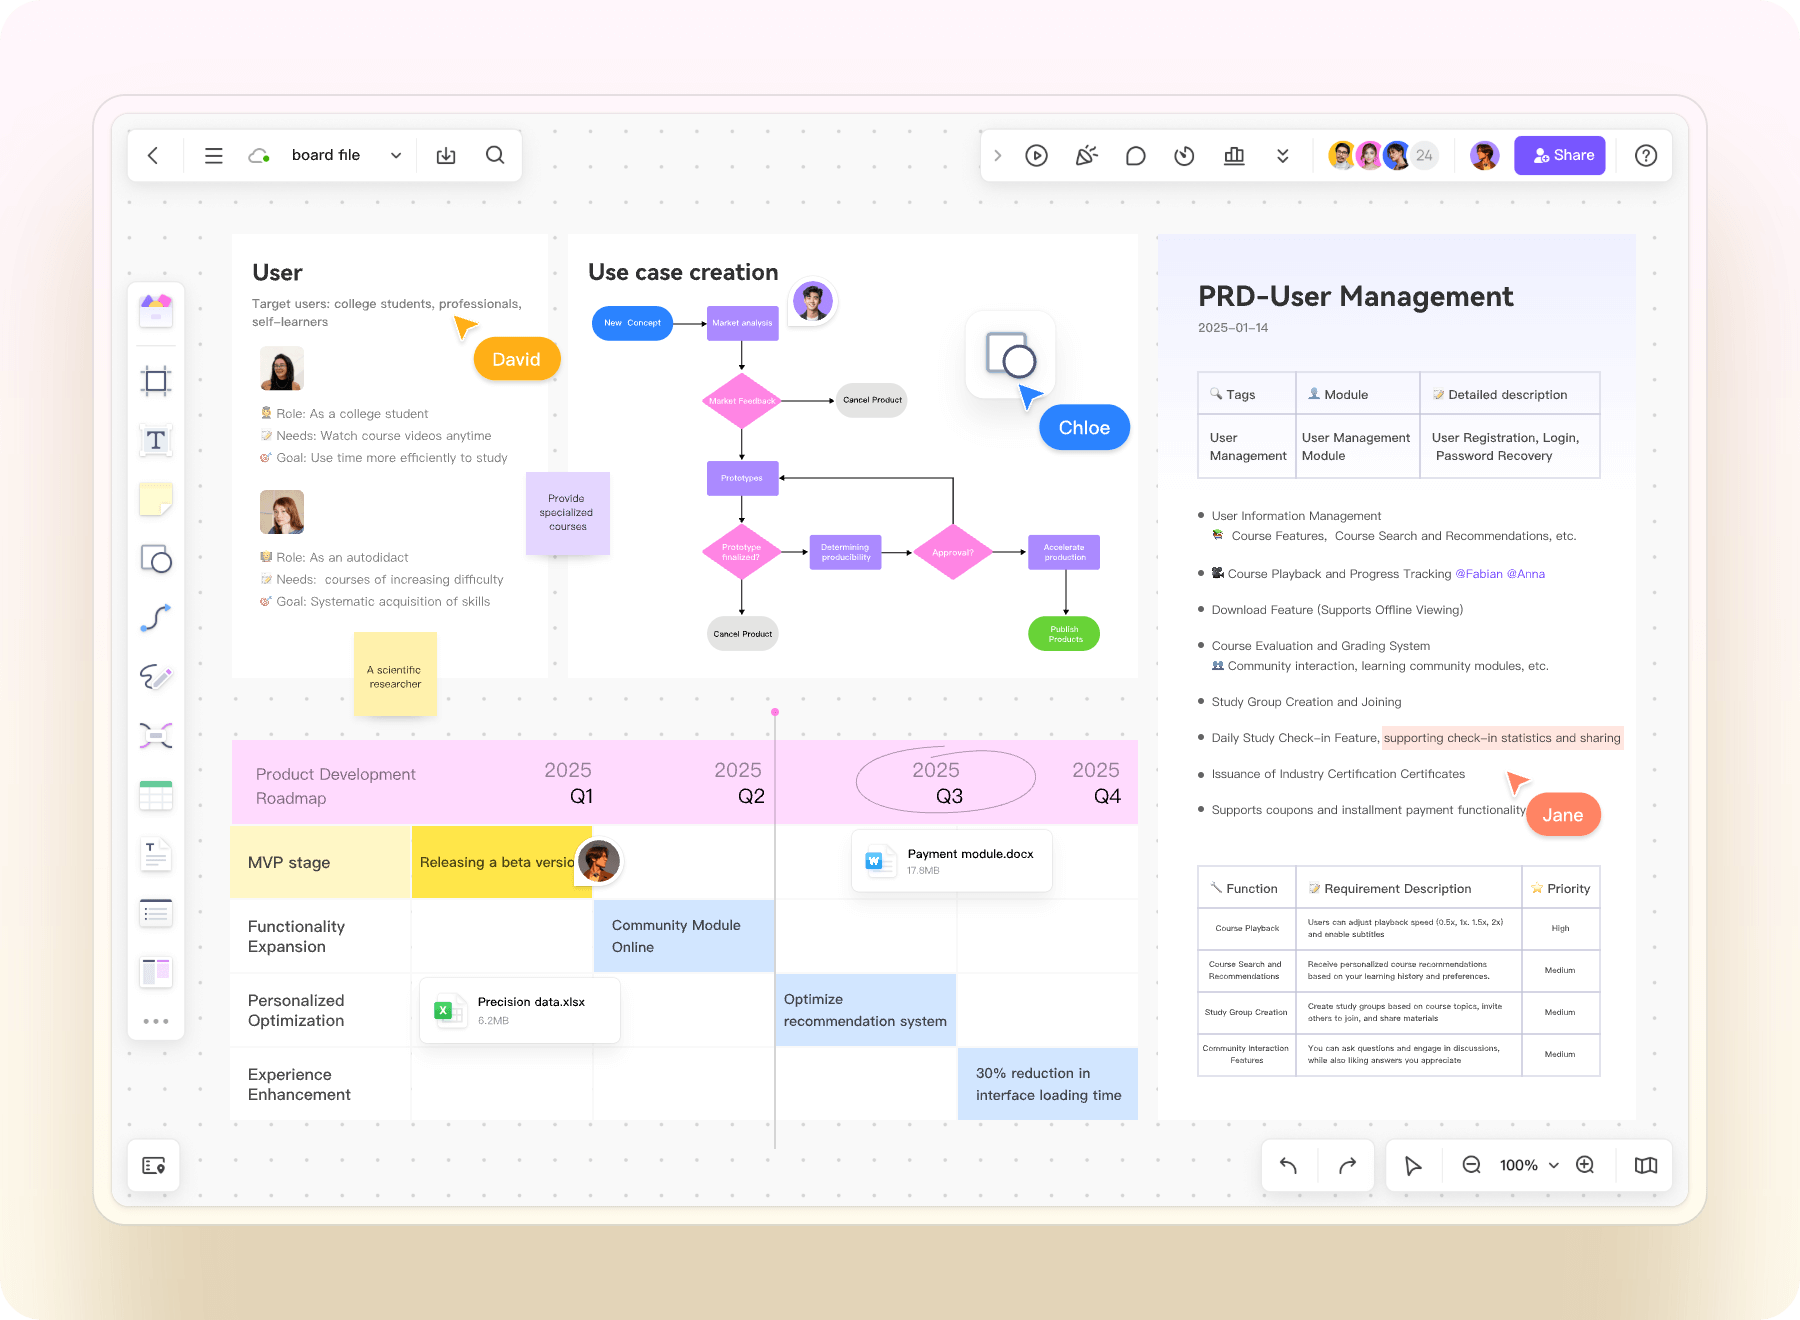Click the @Fabian mention link
Viewport: 1800px width, 1320px height.
(1478, 574)
